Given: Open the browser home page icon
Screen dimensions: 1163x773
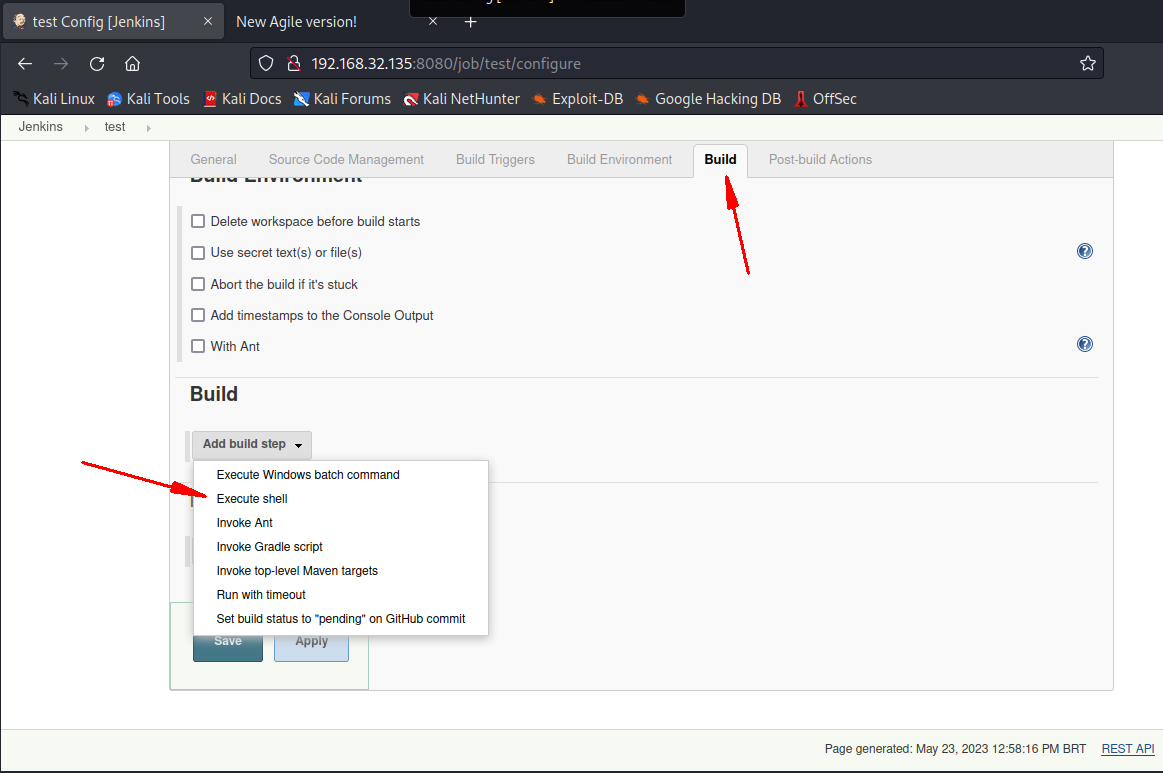Looking at the screenshot, I should point(133,64).
